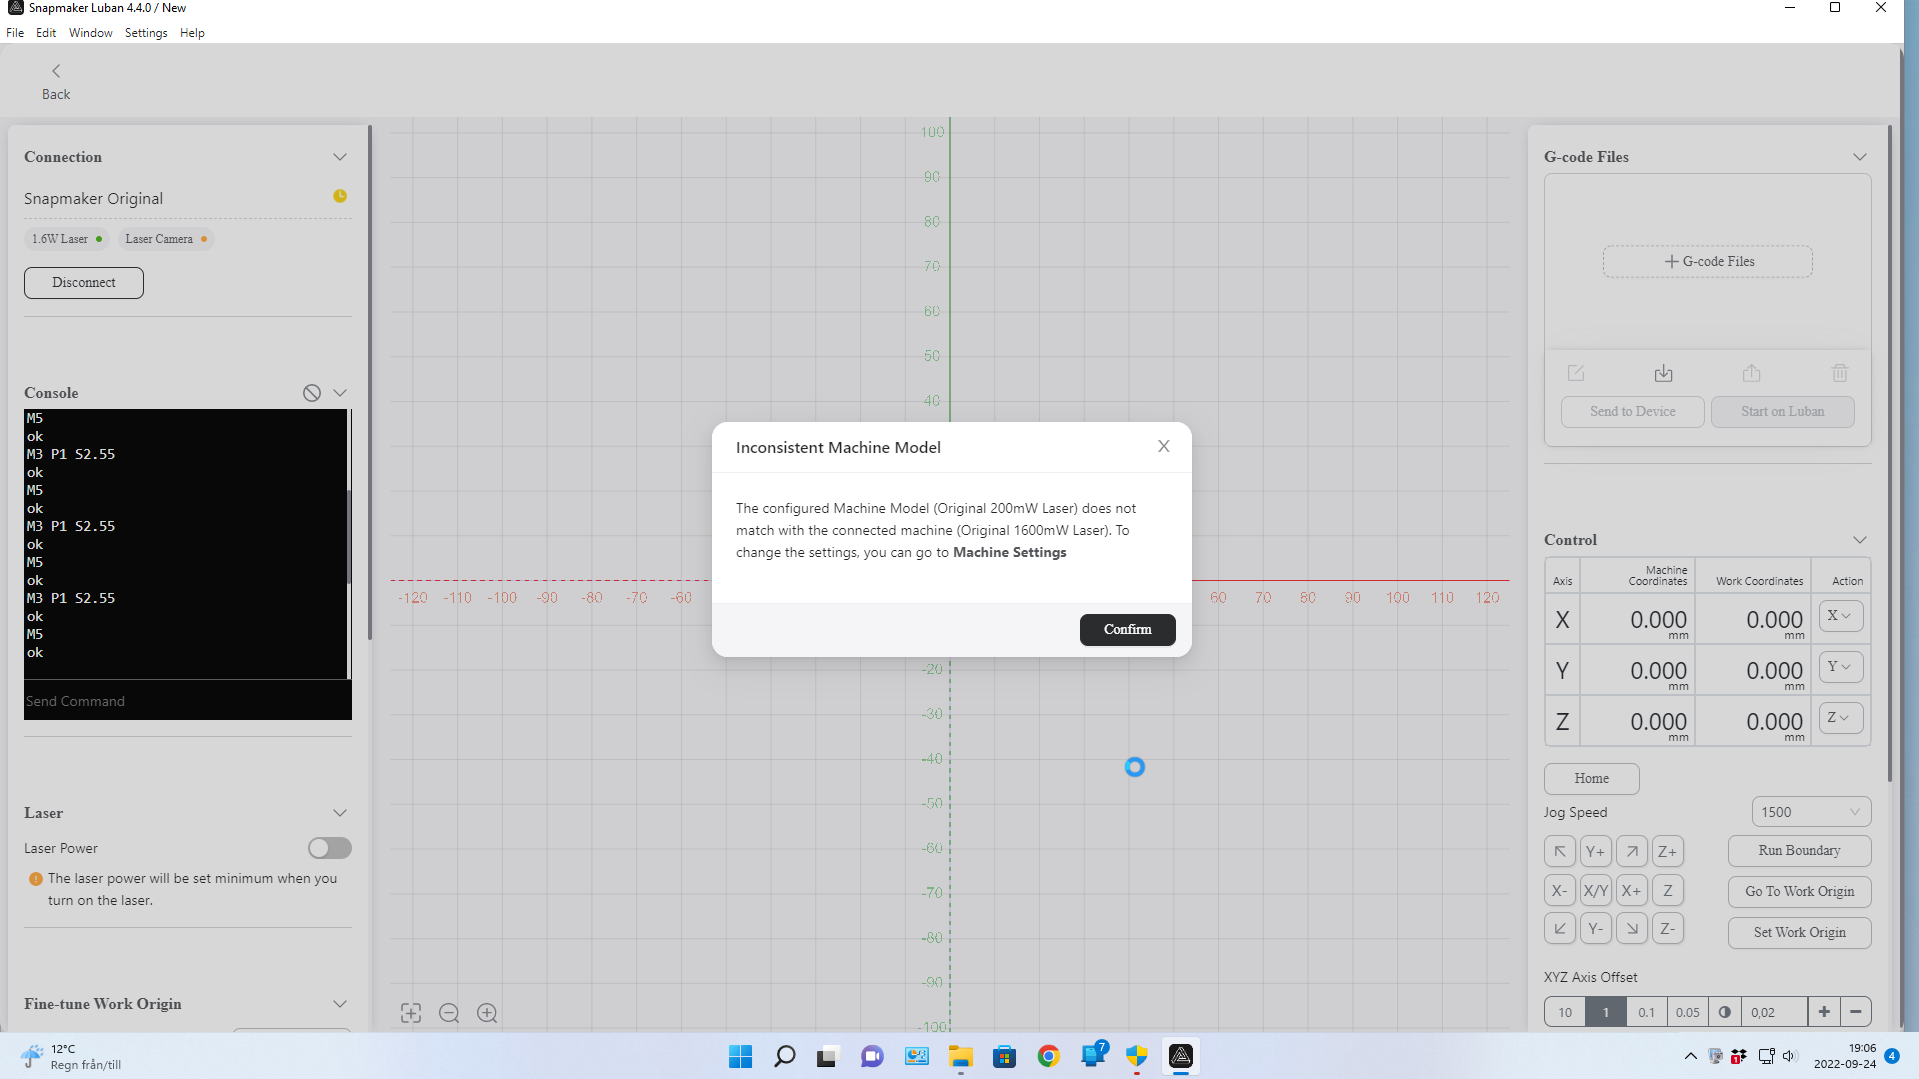Open the Edit menu
Viewport: 1919px width, 1079px height.
[46, 33]
